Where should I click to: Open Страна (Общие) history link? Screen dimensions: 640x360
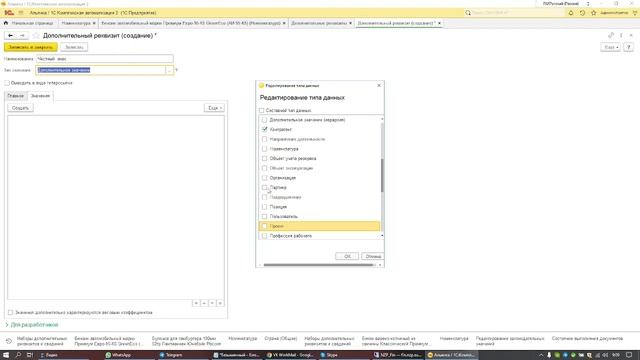pos(281,338)
